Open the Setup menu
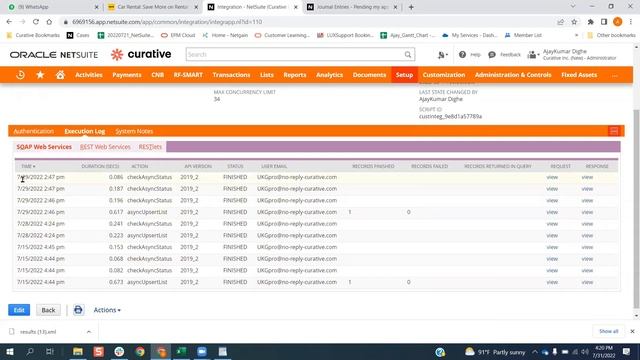This screenshot has width=640, height=360. coord(404,75)
